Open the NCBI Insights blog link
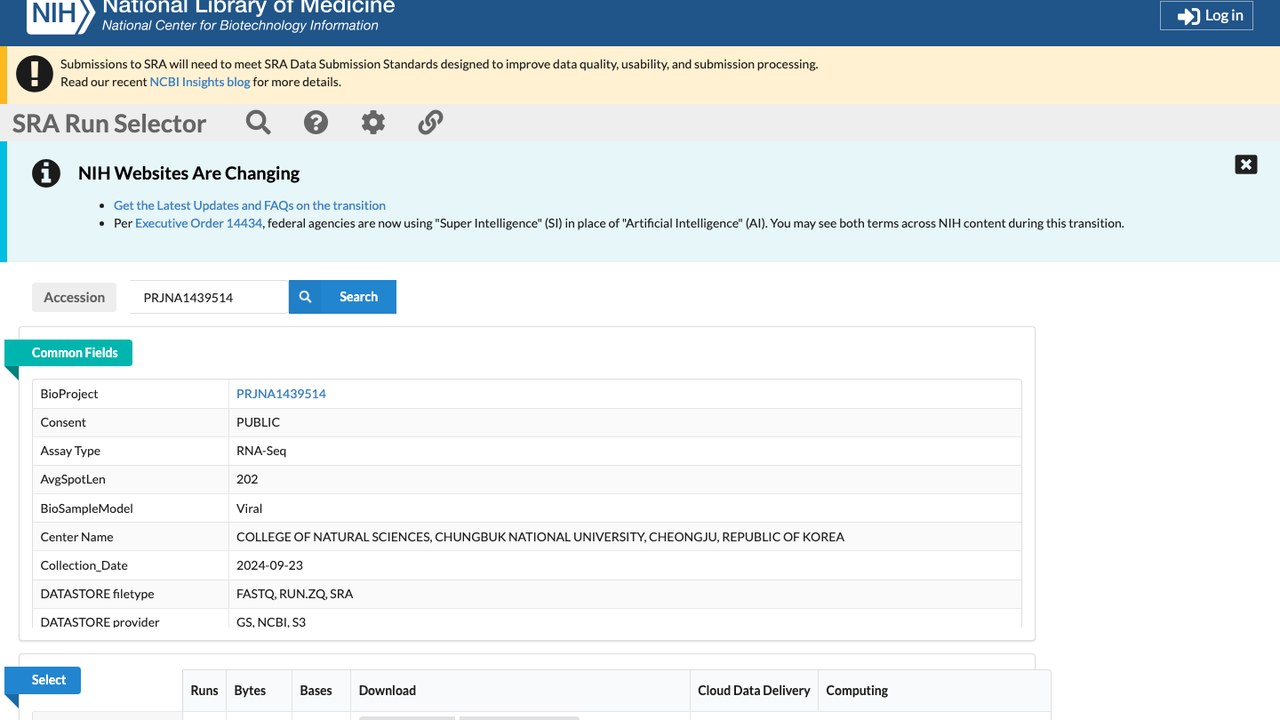The width and height of the screenshot is (1280, 720). tap(200, 82)
